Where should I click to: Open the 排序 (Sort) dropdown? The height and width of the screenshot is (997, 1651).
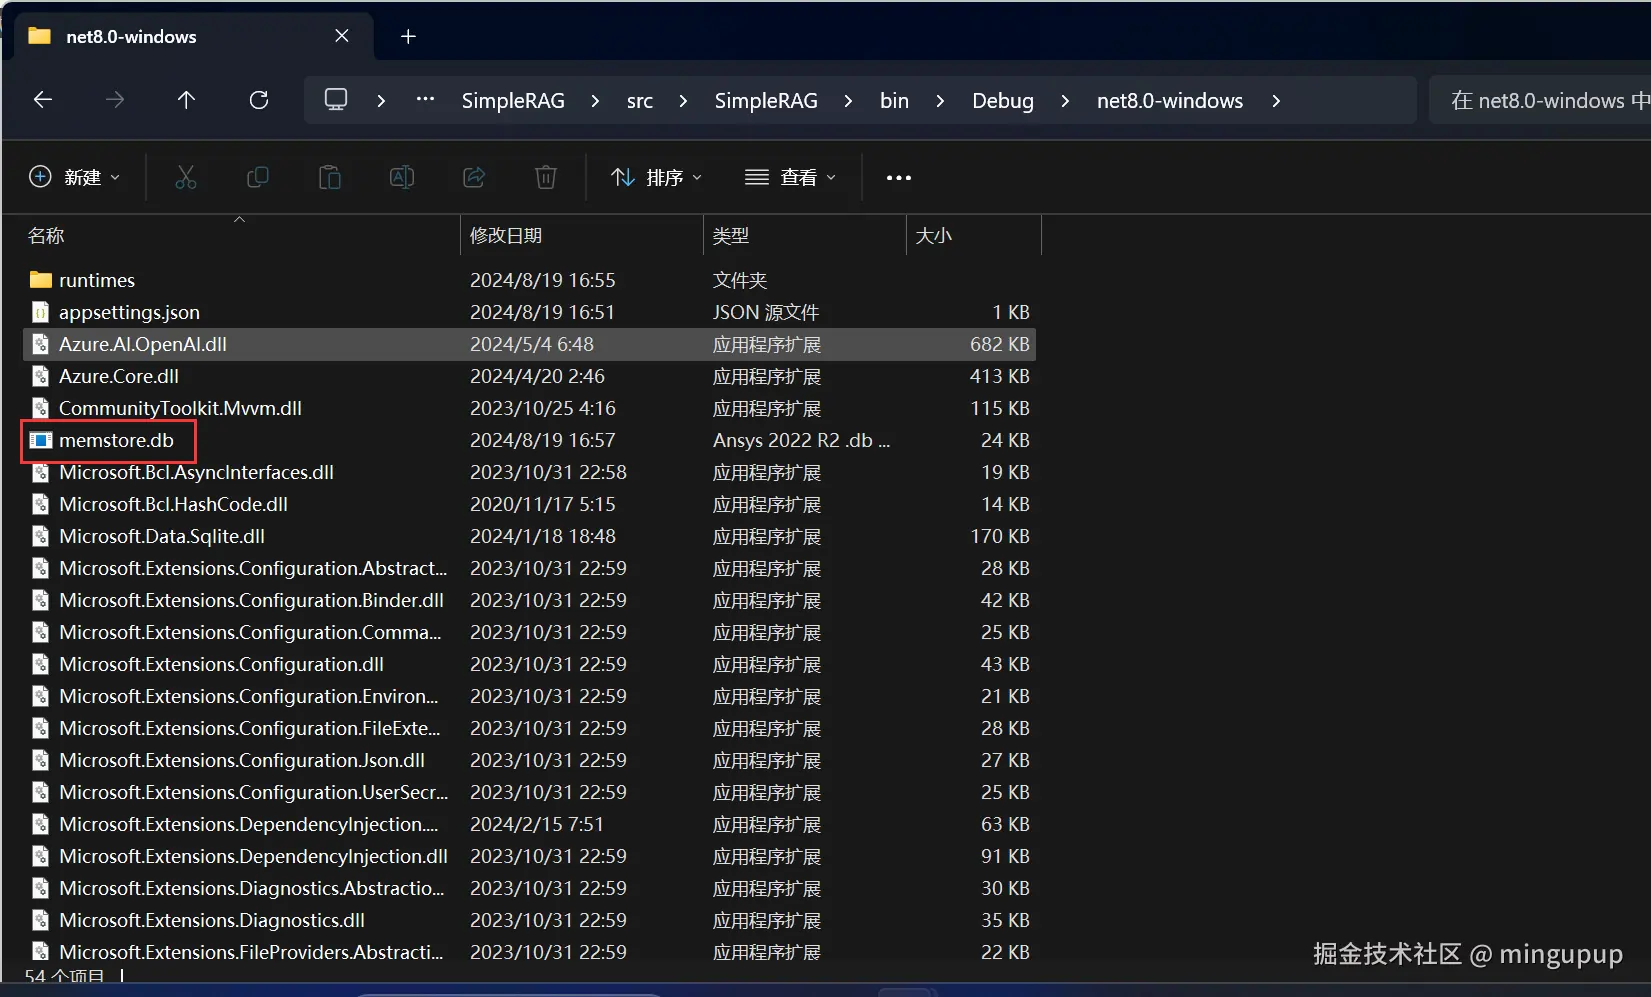pyautogui.click(x=656, y=177)
